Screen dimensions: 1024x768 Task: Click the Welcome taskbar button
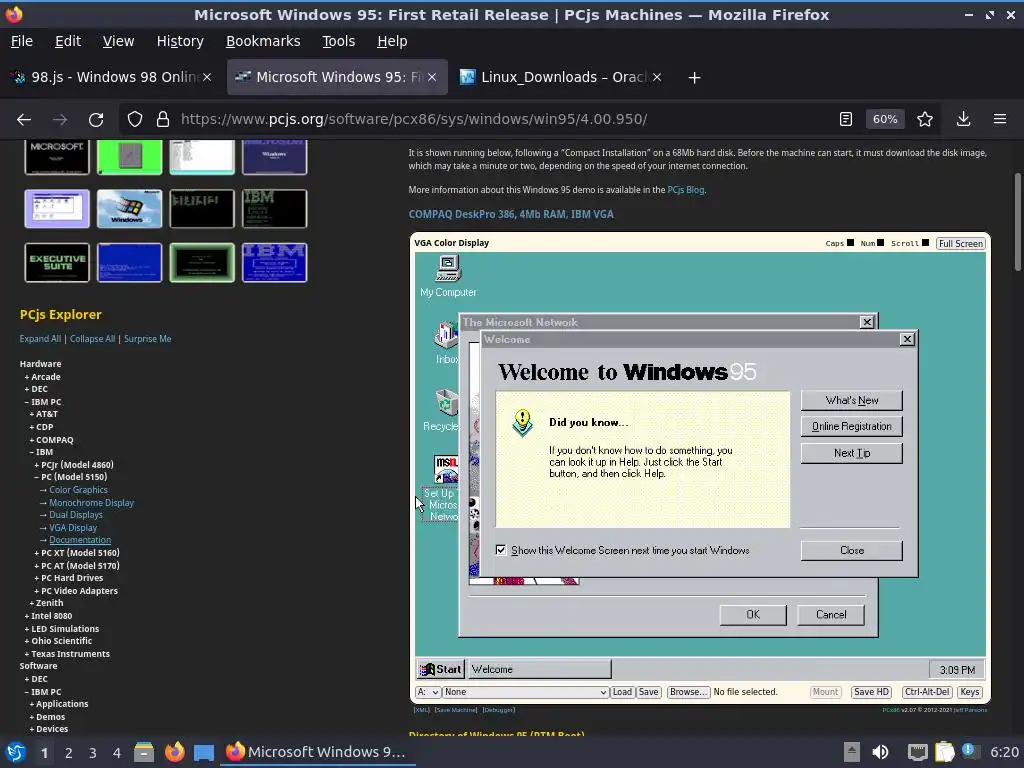pos(540,669)
